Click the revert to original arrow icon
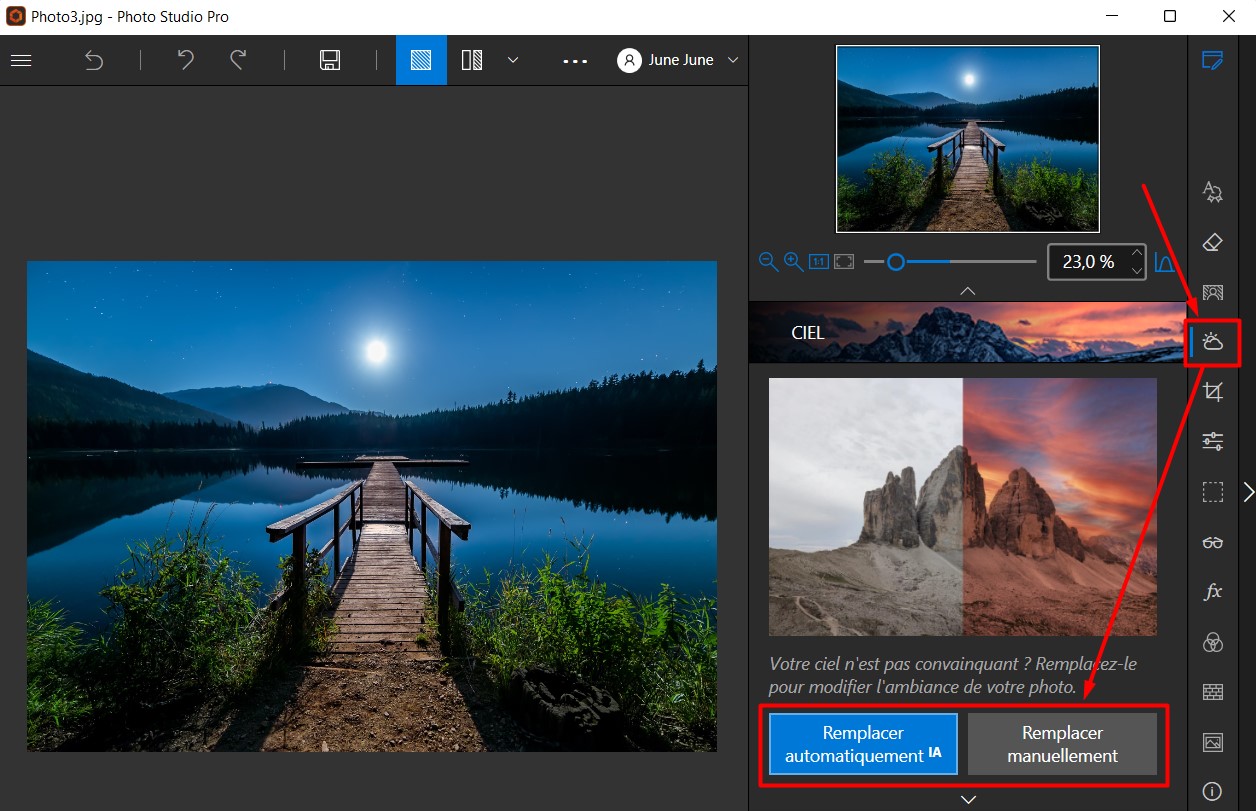Viewport: 1256px width, 811px height. pos(93,60)
